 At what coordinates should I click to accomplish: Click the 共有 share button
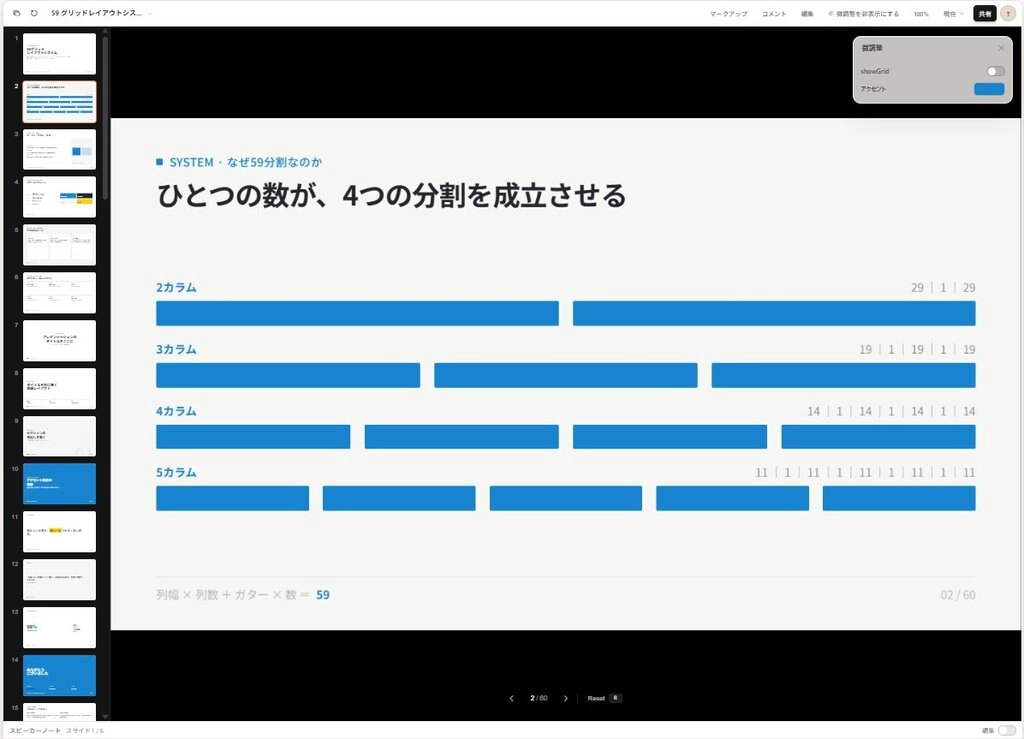(984, 14)
